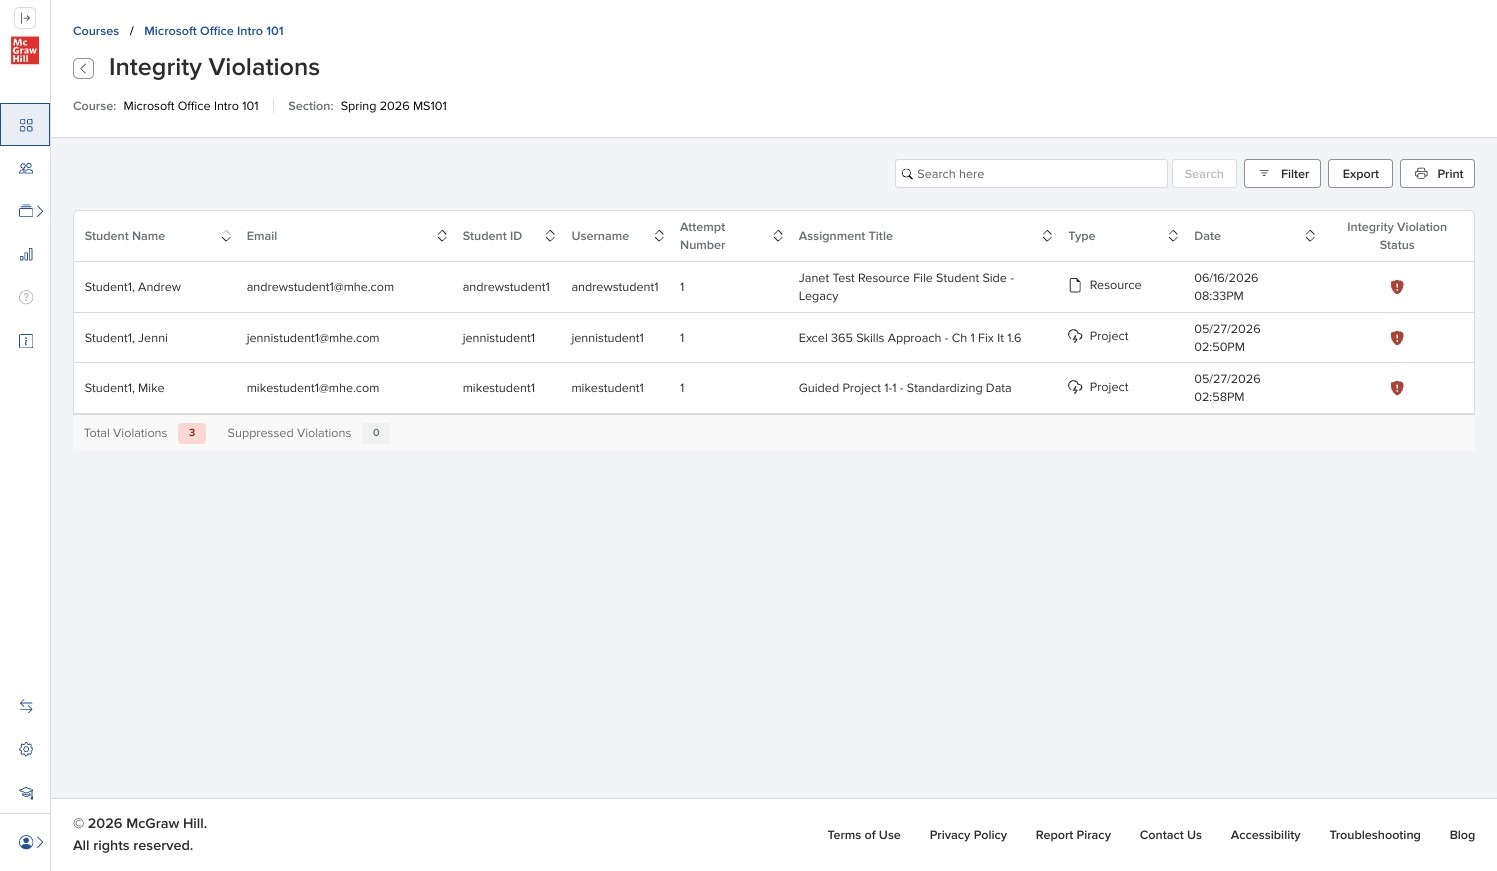Viewport: 1497px width, 871px height.
Task: Sort by Assignment Title column
Action: (x=1047, y=236)
